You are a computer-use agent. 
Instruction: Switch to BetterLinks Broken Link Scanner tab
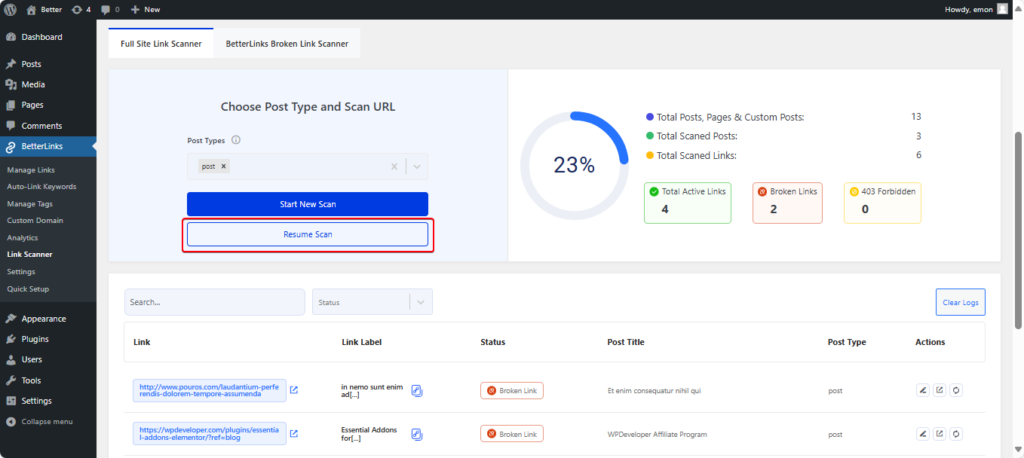[287, 43]
